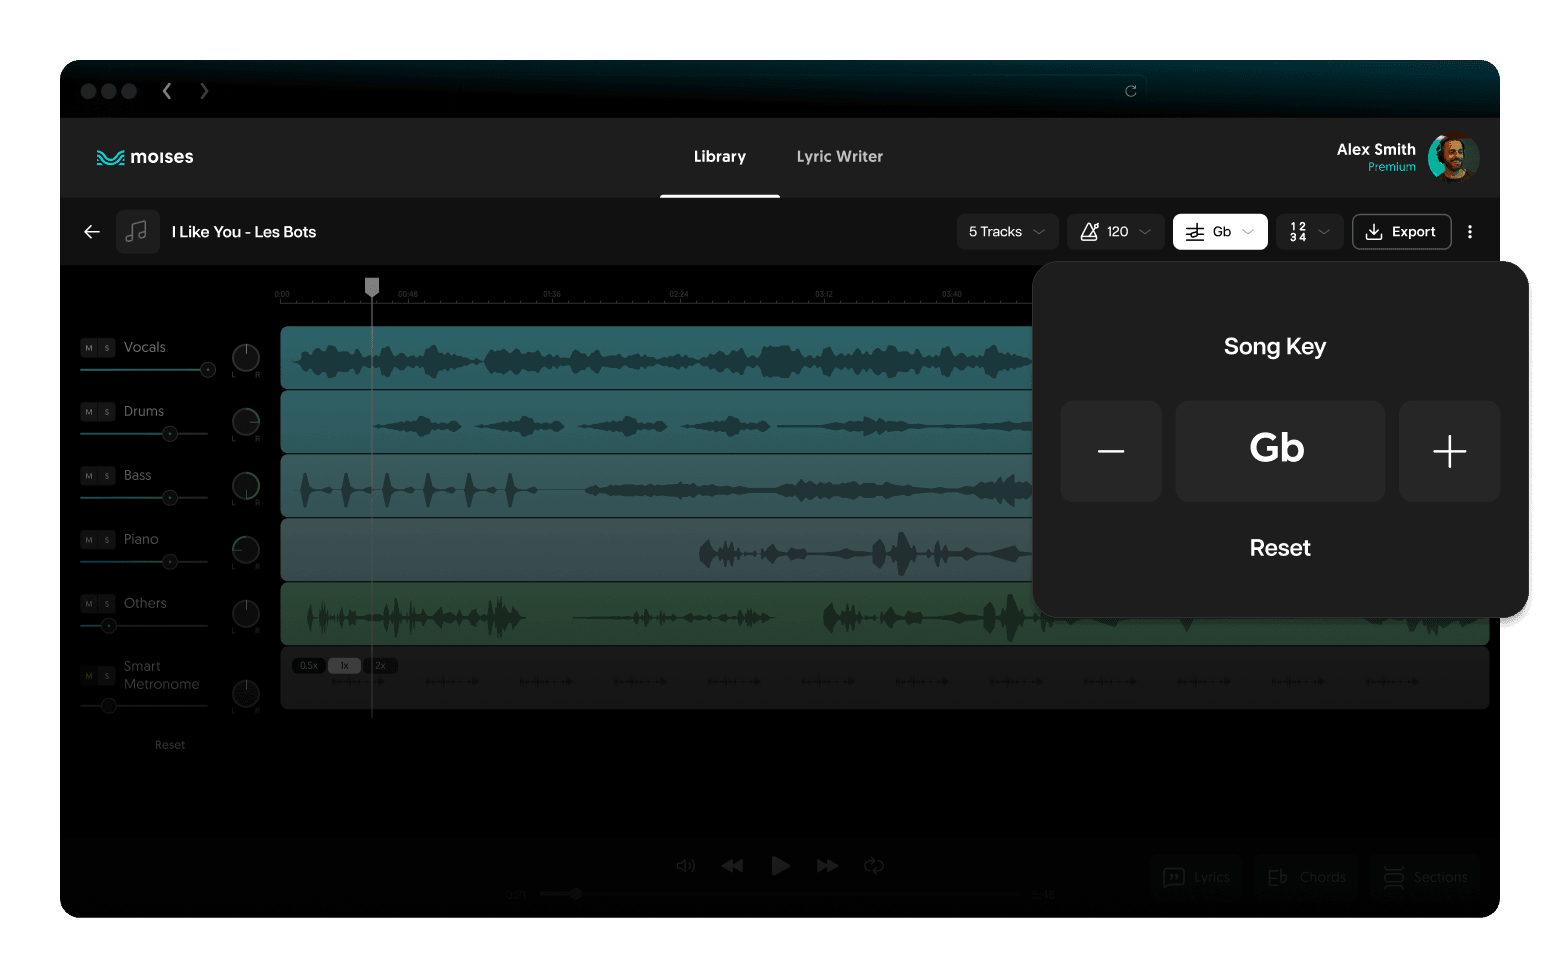Solo the Drums track
Screen dimensions: 1560x978
tap(107, 412)
